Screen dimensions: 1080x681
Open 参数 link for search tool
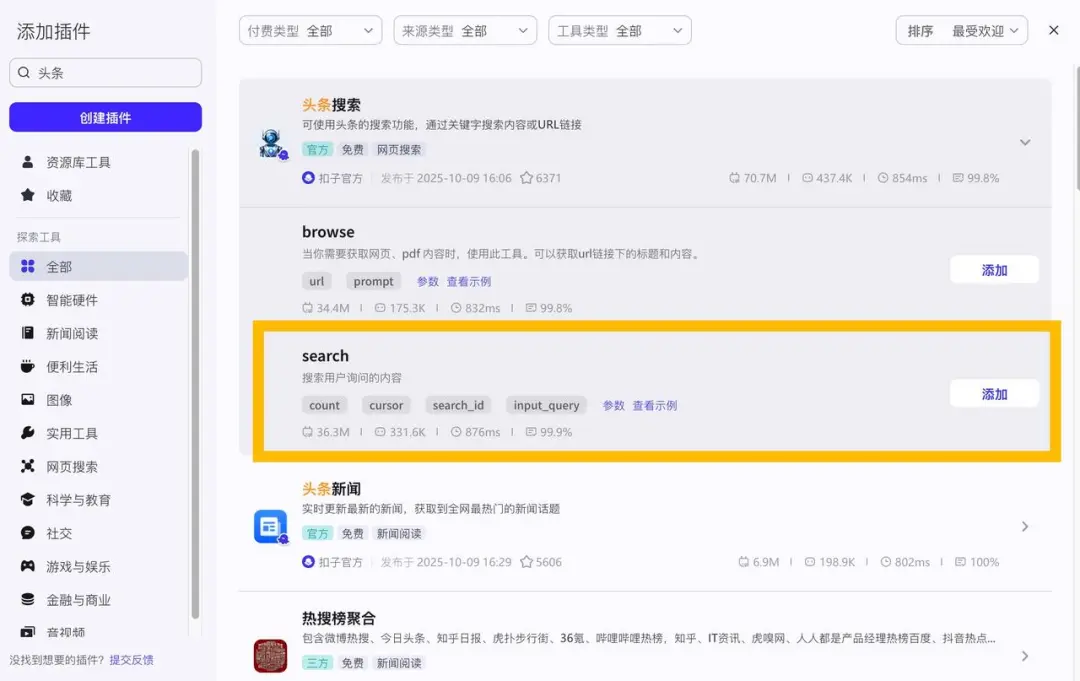point(614,405)
